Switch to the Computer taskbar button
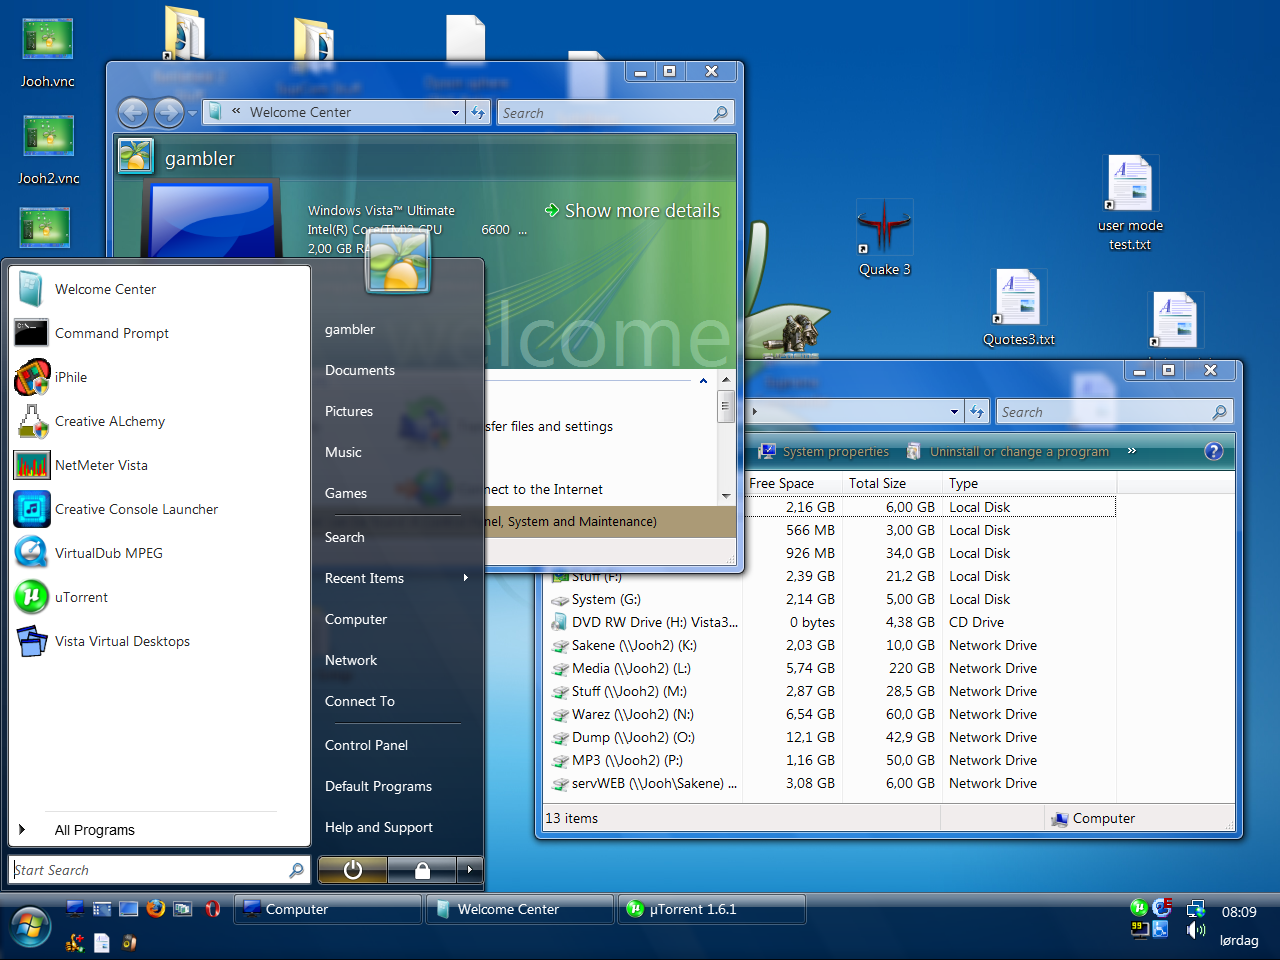The height and width of the screenshot is (960, 1280). coord(327,909)
